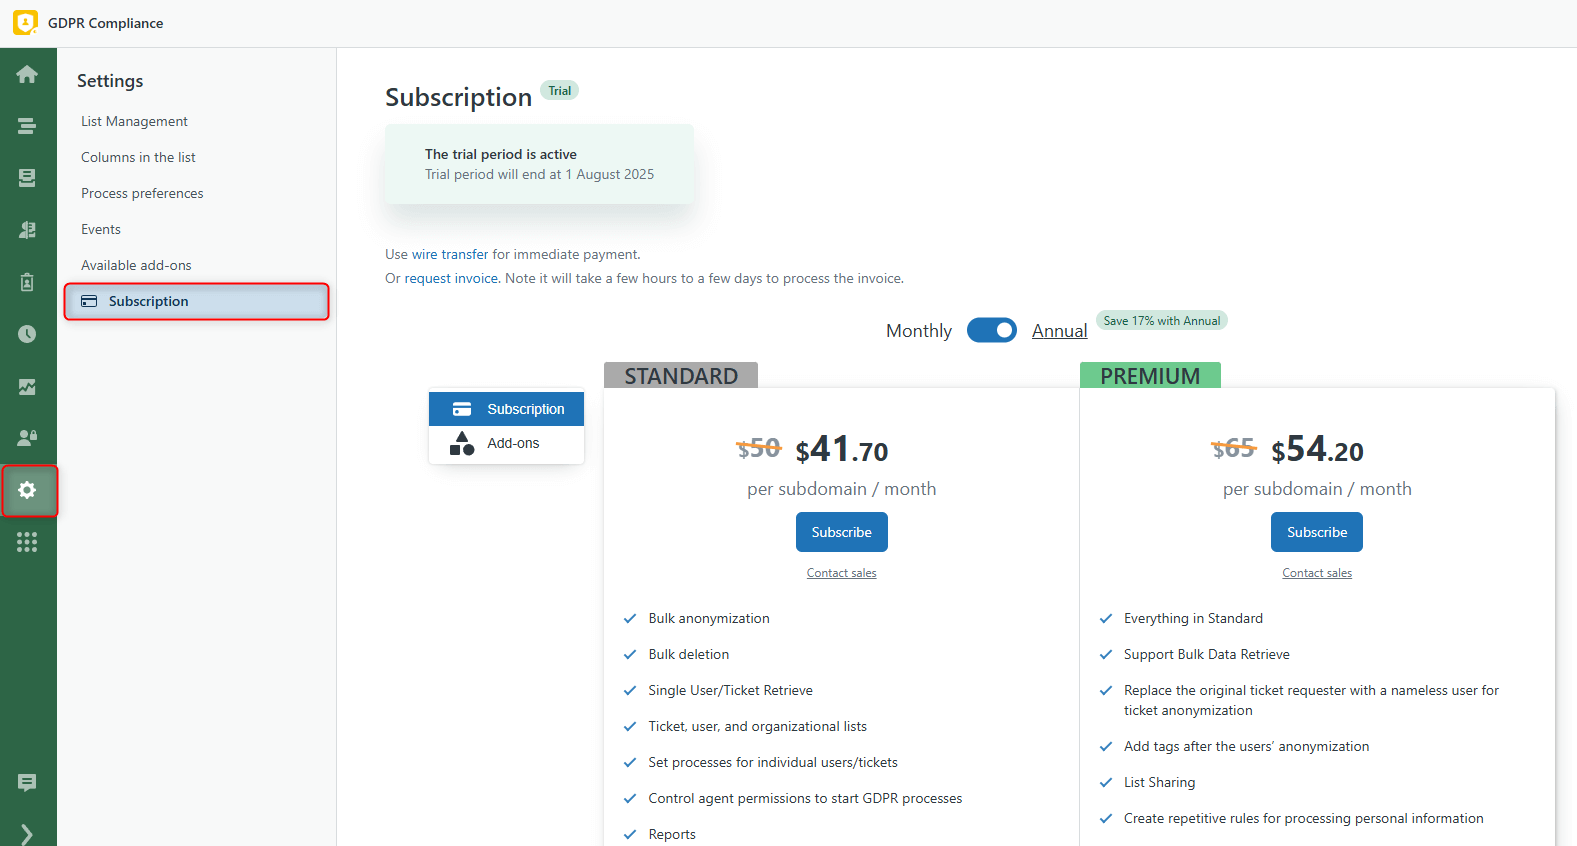
Task: Click the STANDARD plan header
Action: click(x=681, y=375)
